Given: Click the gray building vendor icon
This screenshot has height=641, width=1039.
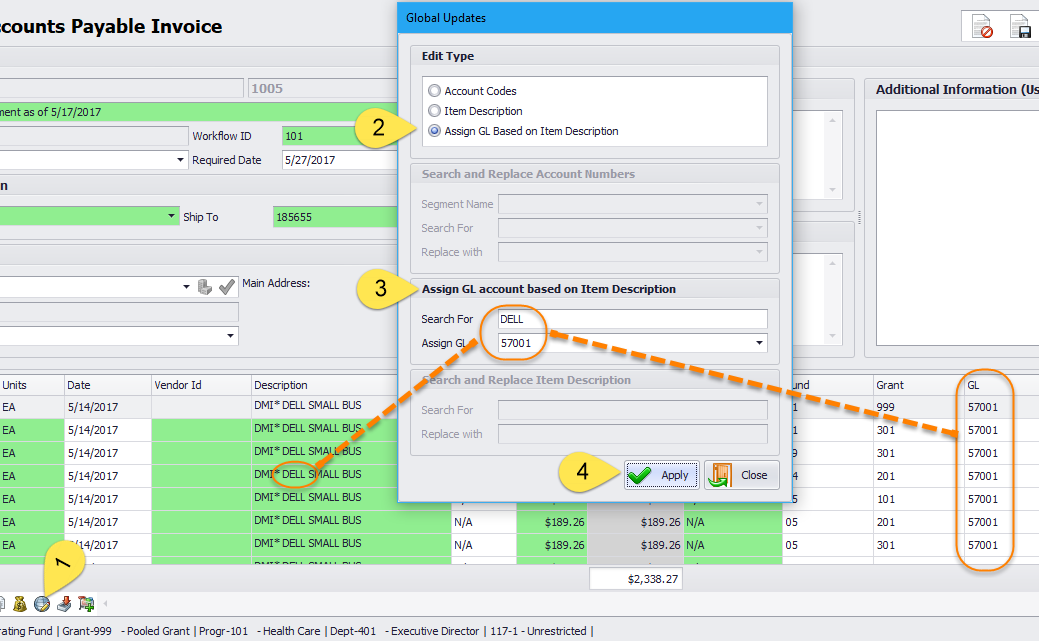Looking at the screenshot, I should [x=205, y=287].
